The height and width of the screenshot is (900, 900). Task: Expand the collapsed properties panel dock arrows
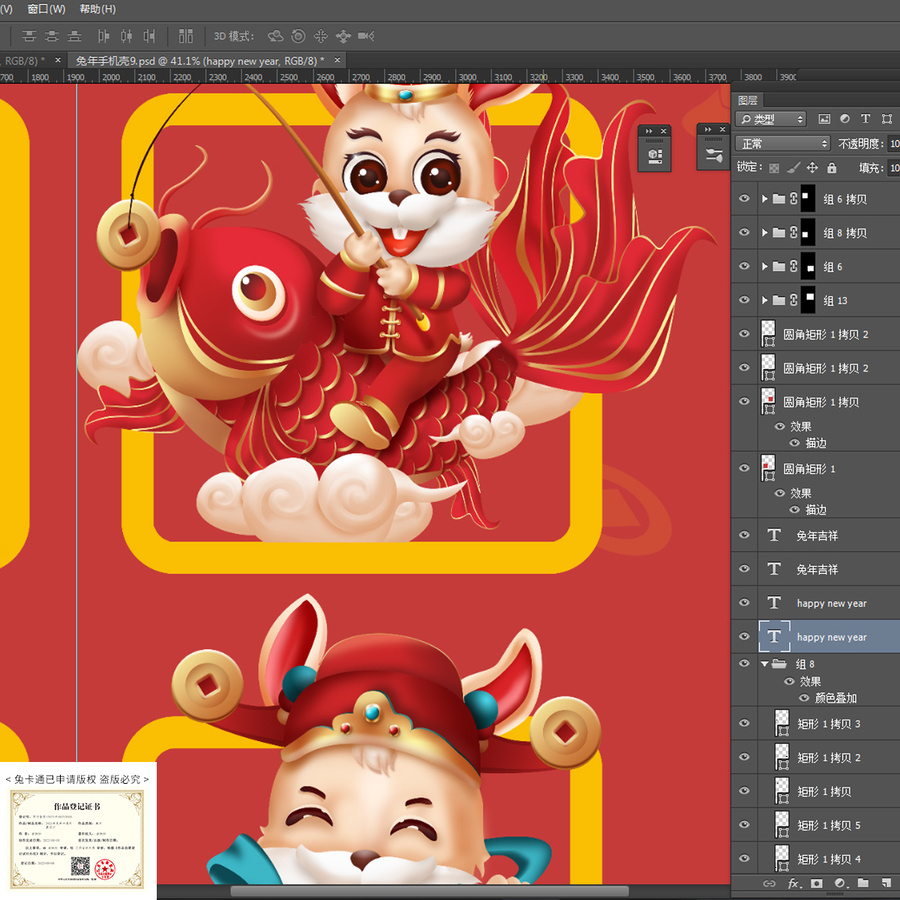[x=708, y=129]
